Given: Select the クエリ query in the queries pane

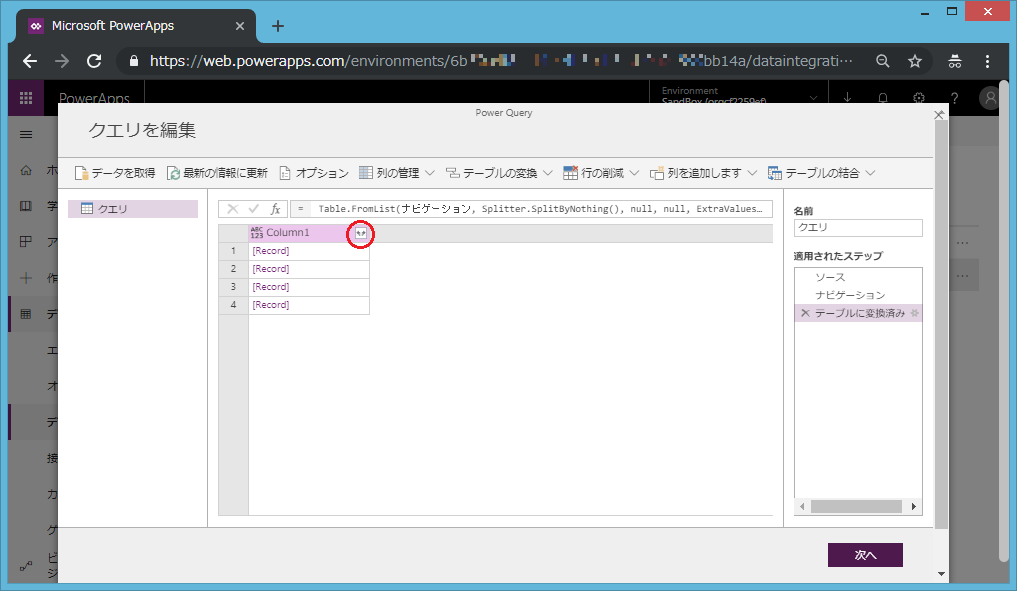Looking at the screenshot, I should 133,209.
